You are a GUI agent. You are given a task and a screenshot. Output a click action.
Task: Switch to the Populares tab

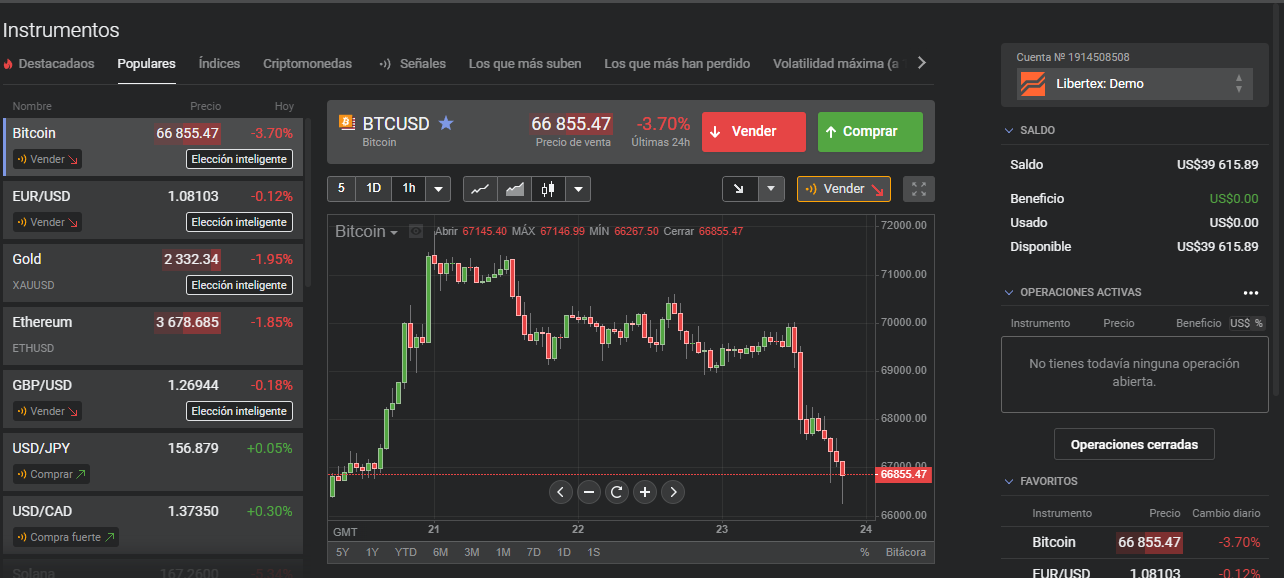click(146, 64)
